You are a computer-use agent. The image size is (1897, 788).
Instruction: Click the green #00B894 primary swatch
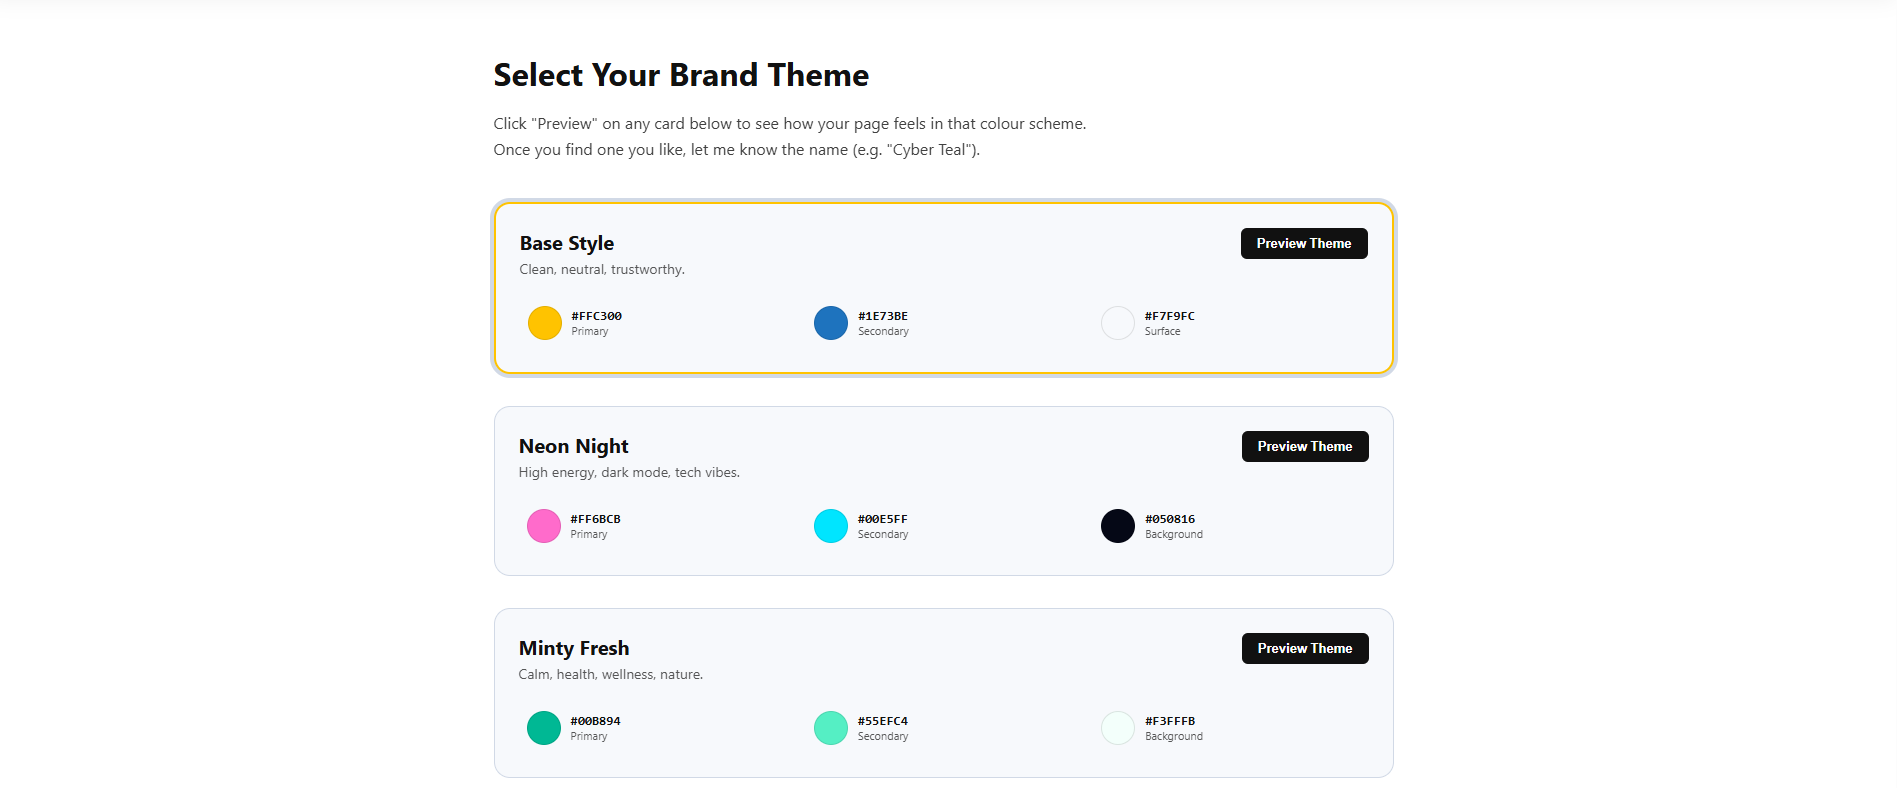(544, 728)
